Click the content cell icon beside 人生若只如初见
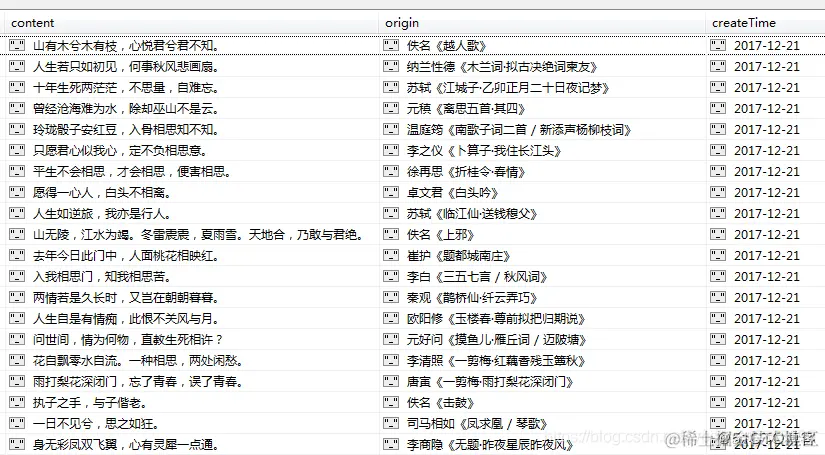 (17, 66)
